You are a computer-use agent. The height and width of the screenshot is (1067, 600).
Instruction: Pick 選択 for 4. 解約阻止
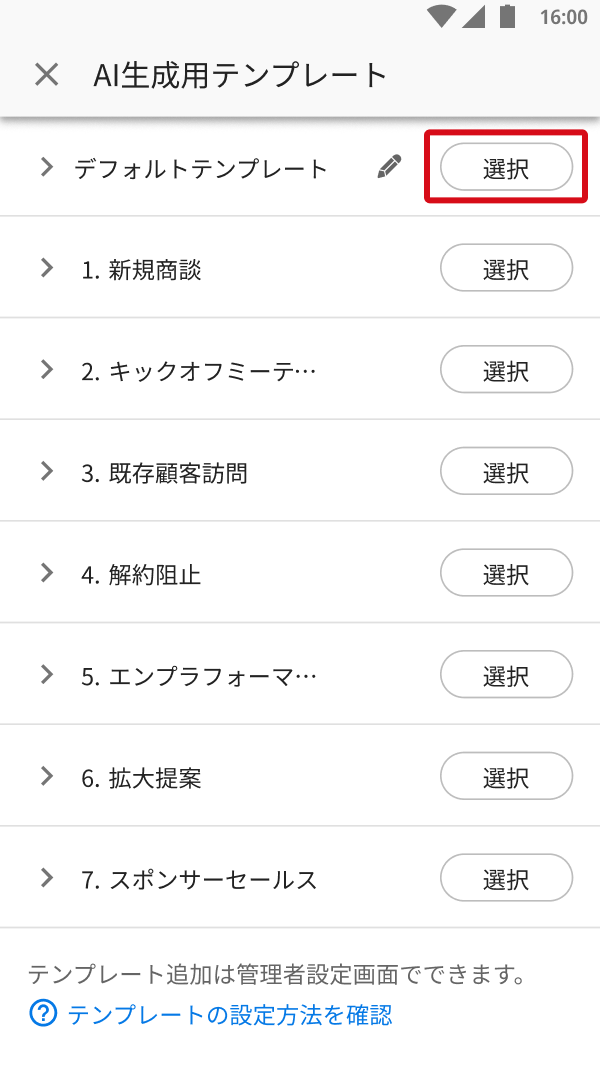point(506,574)
